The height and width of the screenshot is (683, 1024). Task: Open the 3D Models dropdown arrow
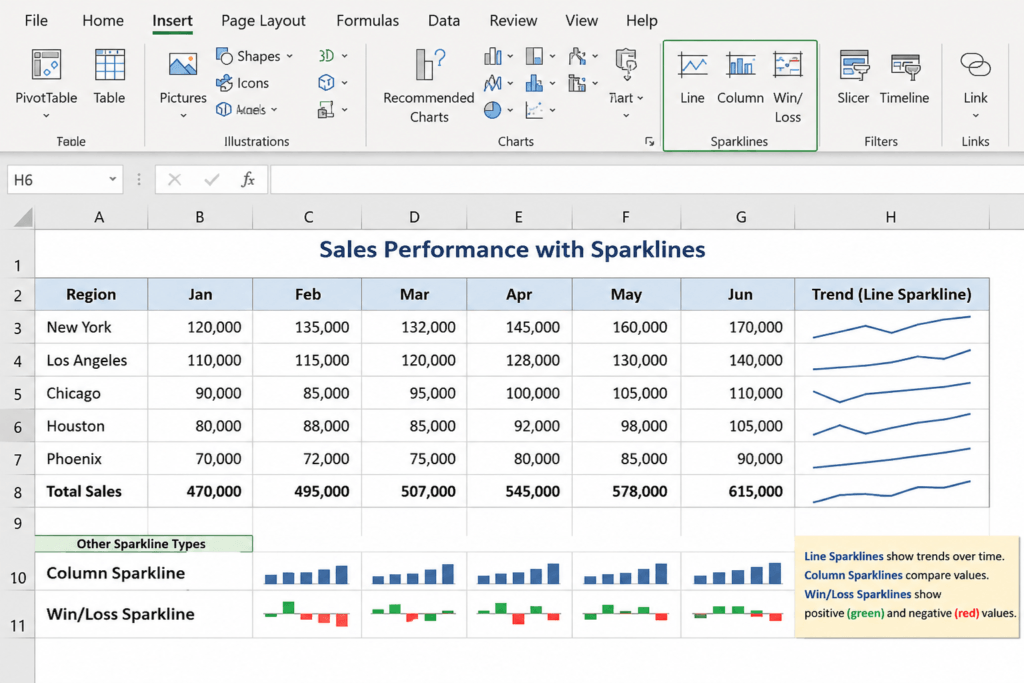tap(274, 110)
